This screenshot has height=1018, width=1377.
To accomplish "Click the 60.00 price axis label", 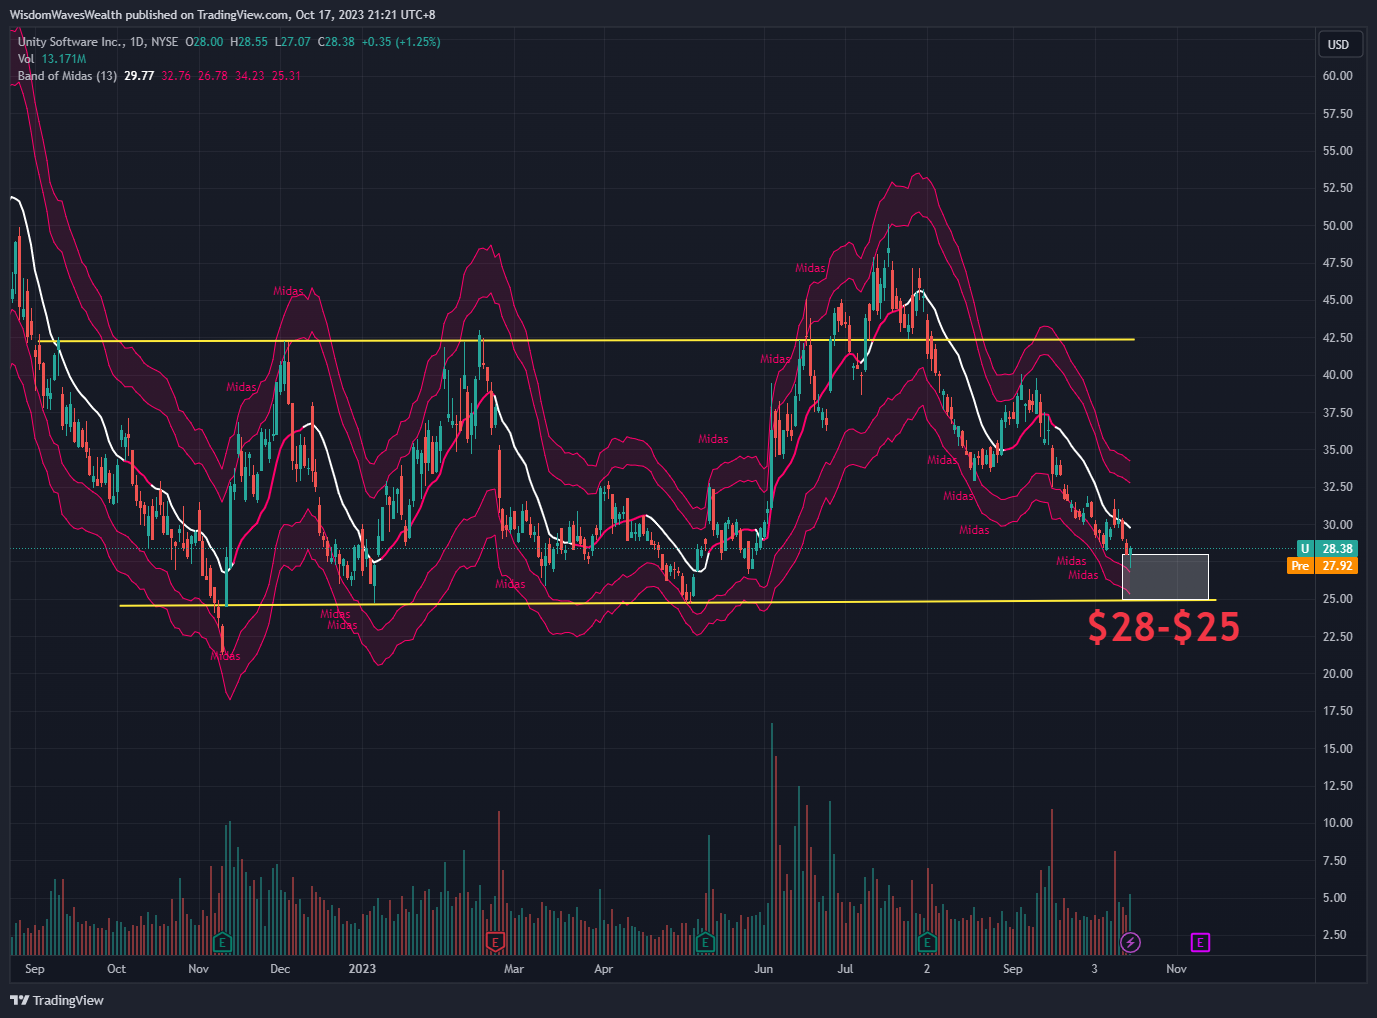I will (x=1337, y=76).
